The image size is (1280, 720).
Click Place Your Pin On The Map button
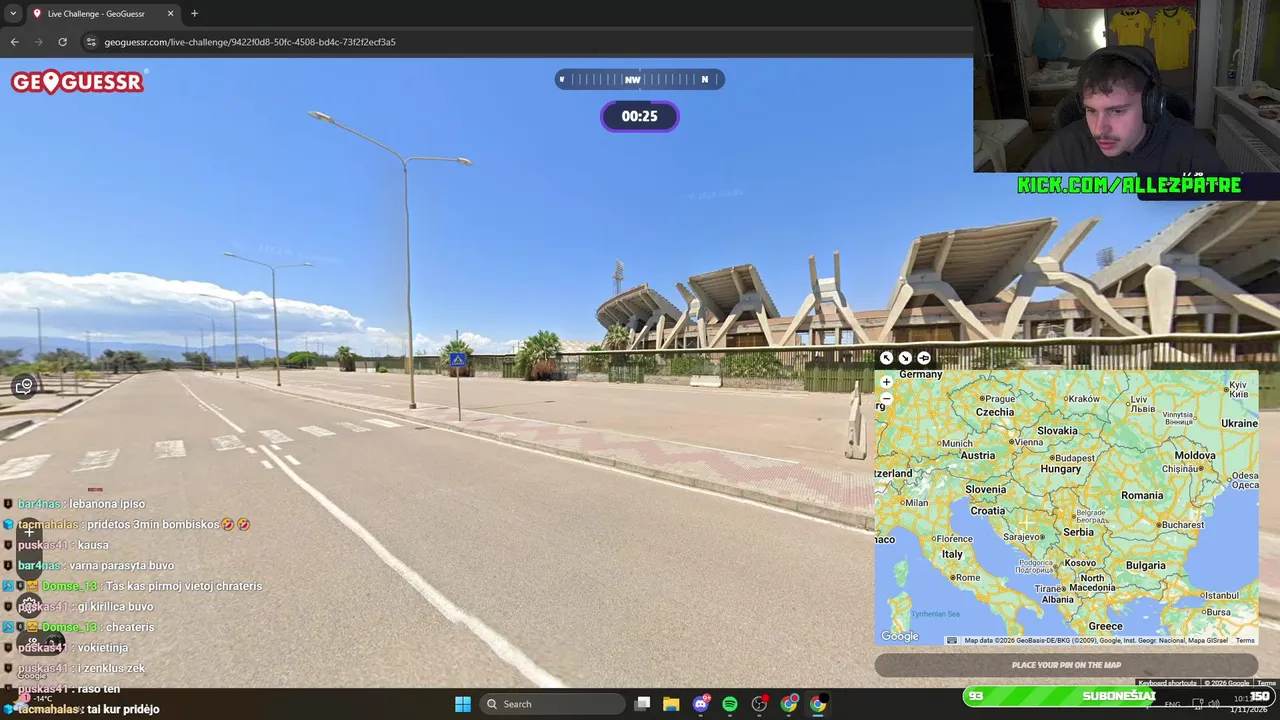tap(1066, 665)
